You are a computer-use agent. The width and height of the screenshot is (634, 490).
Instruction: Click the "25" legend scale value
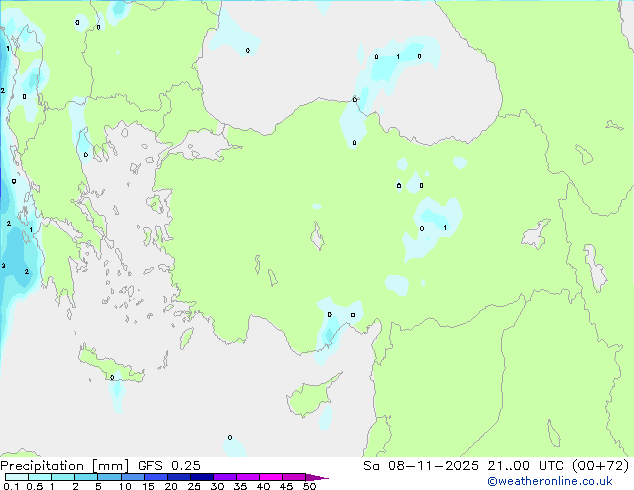pos(194,486)
